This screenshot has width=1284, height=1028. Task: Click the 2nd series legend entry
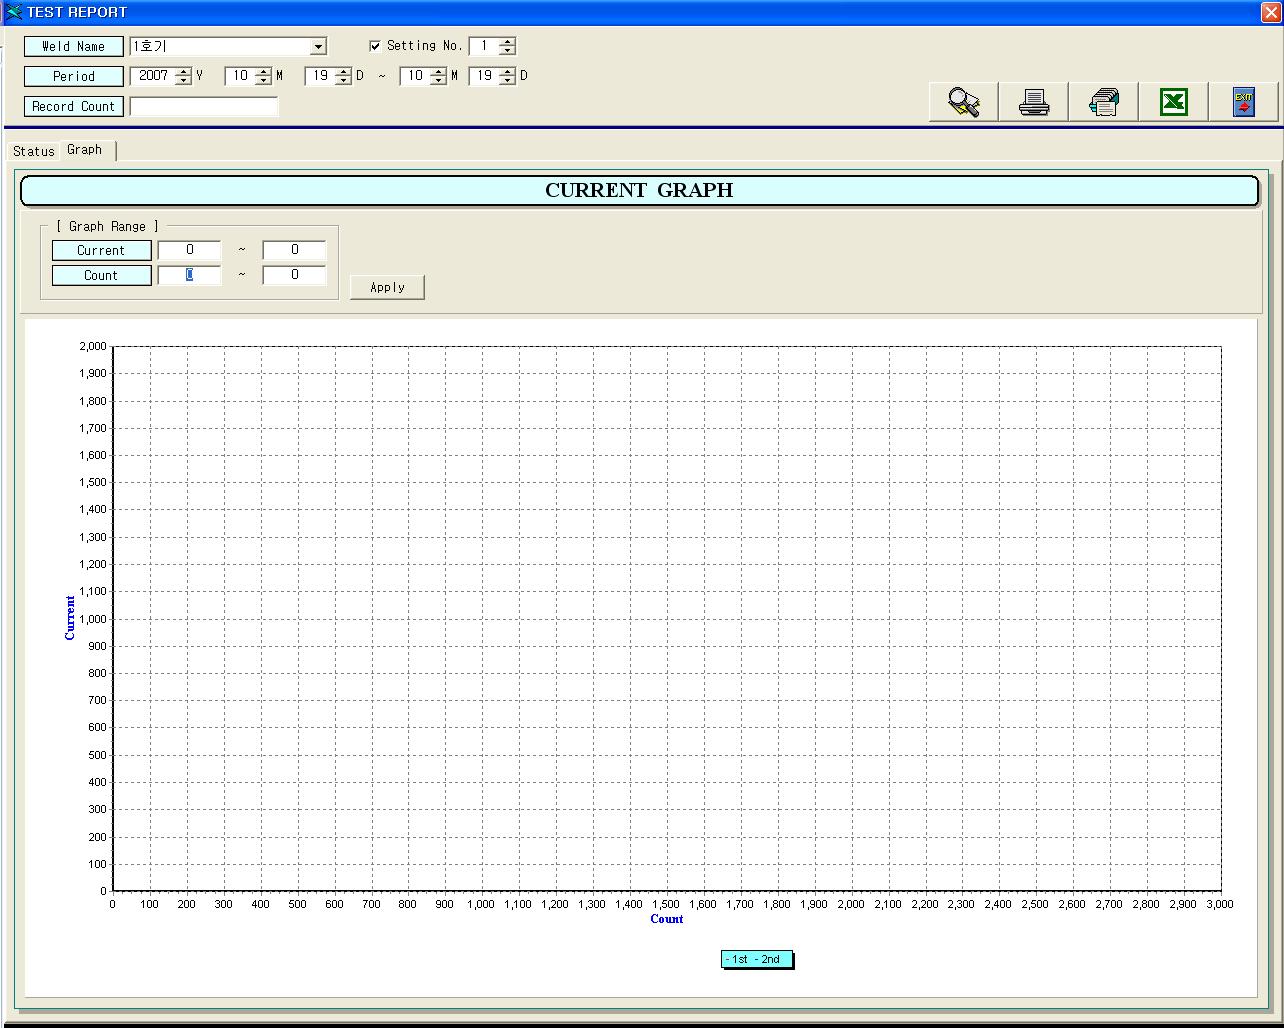769,959
